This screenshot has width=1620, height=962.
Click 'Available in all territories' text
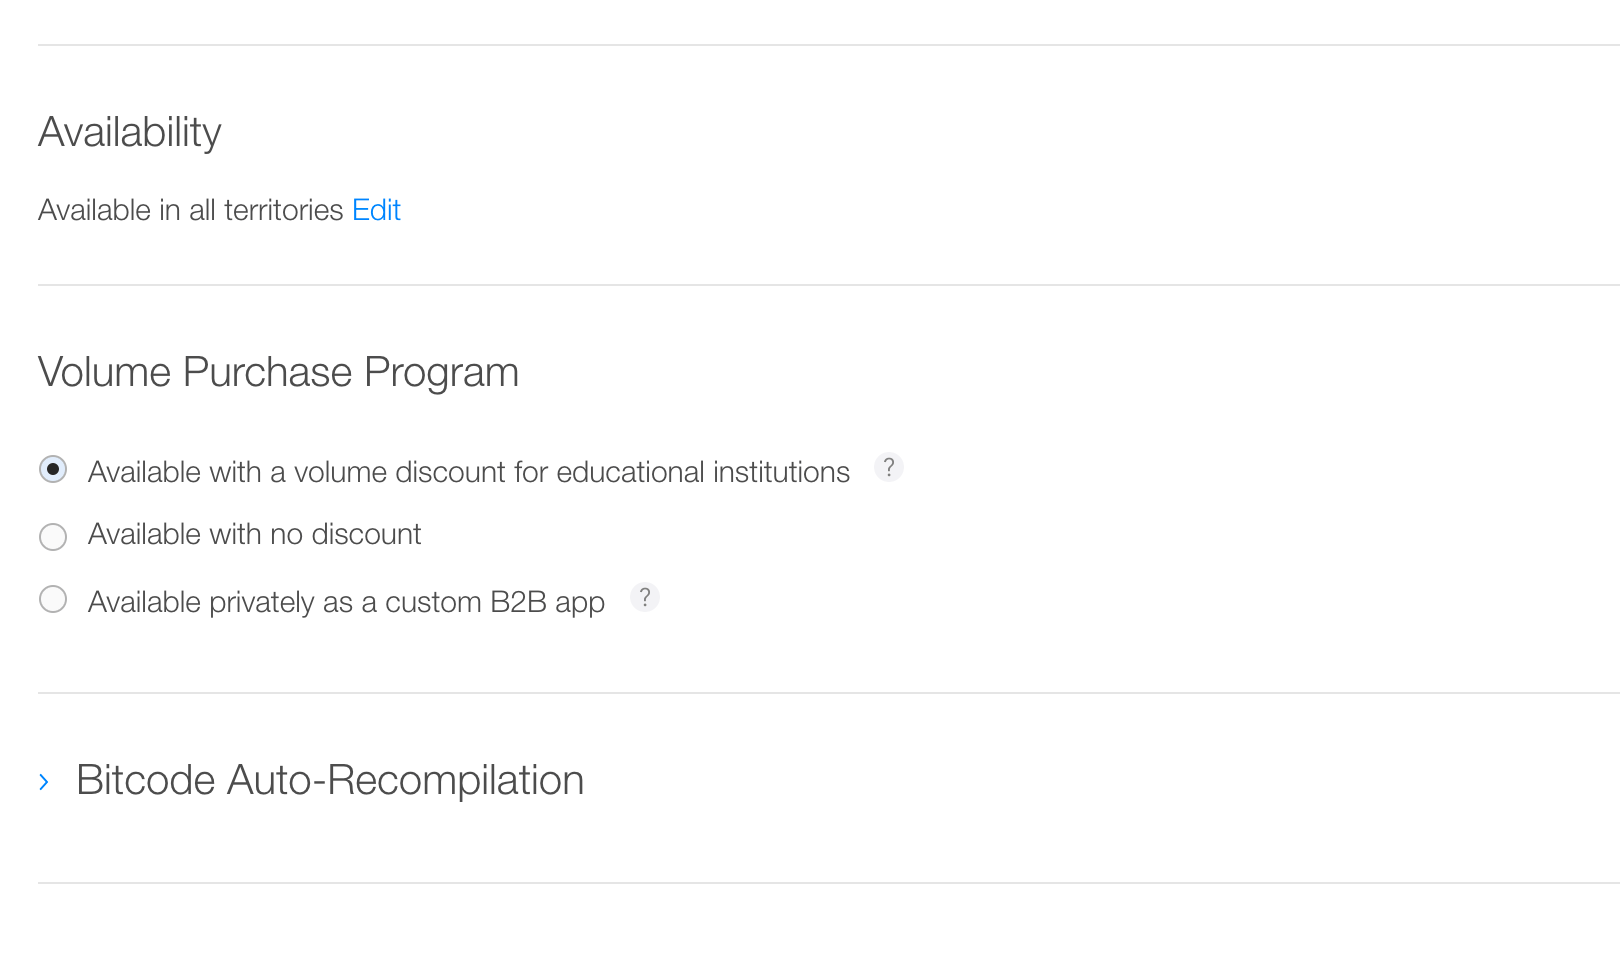pyautogui.click(x=190, y=210)
